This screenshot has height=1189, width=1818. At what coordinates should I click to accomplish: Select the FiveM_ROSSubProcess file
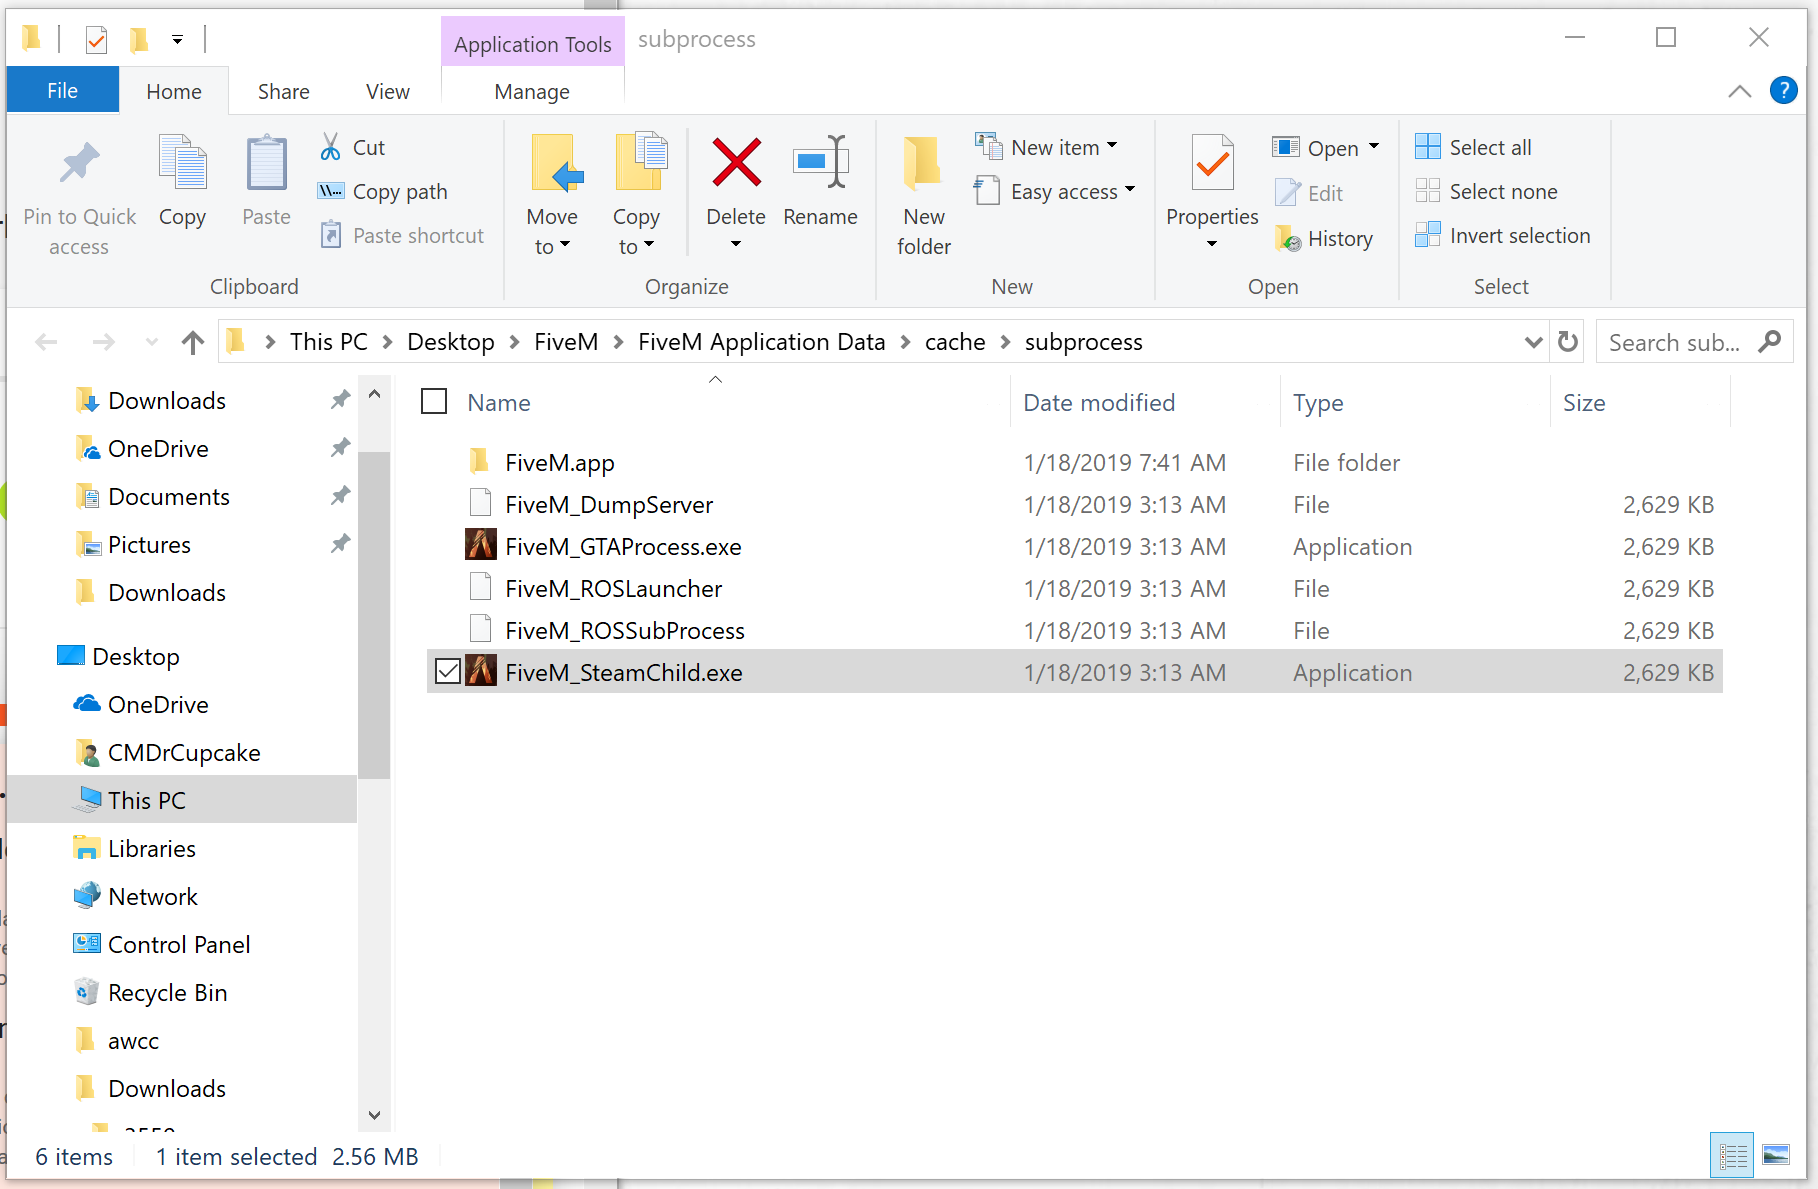pos(625,630)
